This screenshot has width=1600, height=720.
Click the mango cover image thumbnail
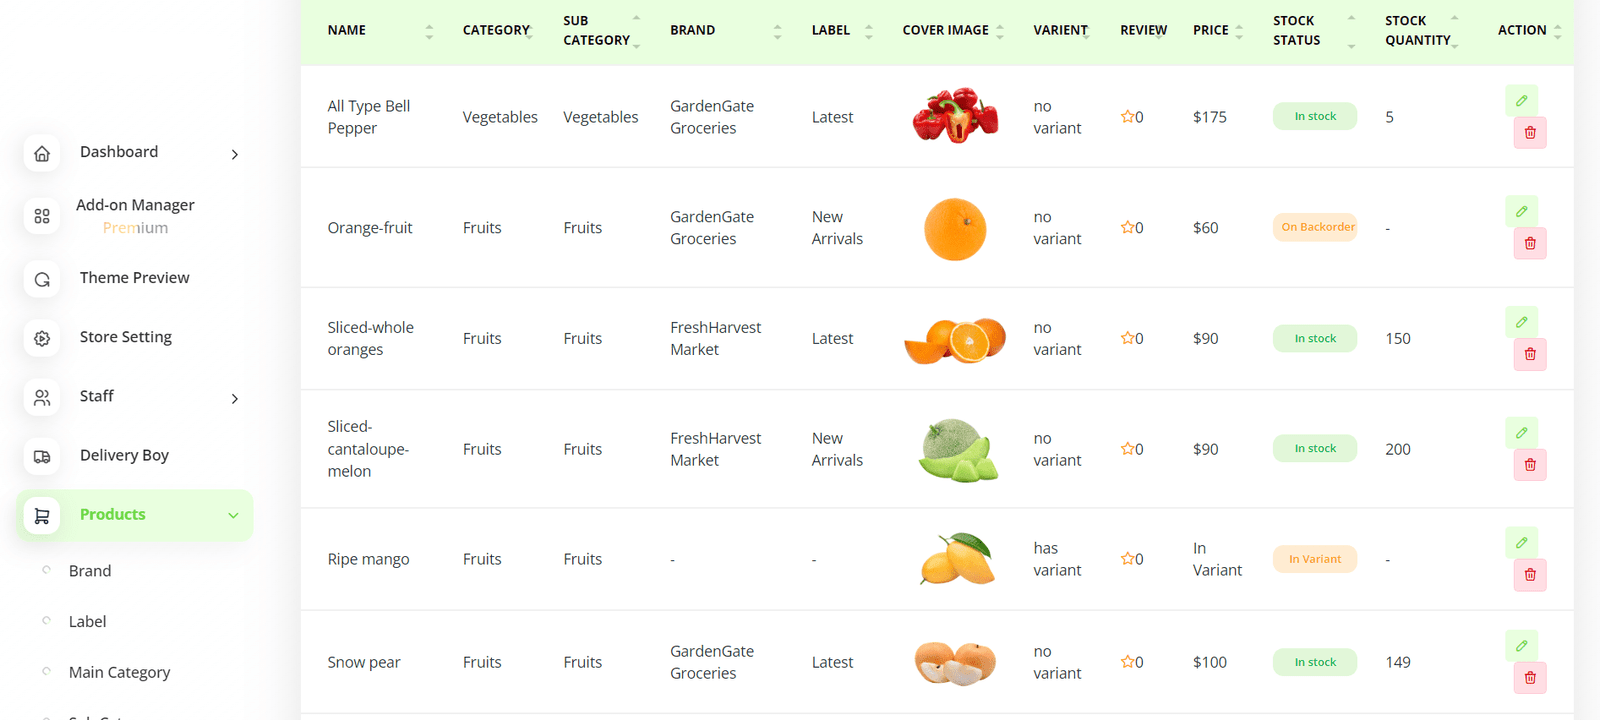[x=954, y=559]
